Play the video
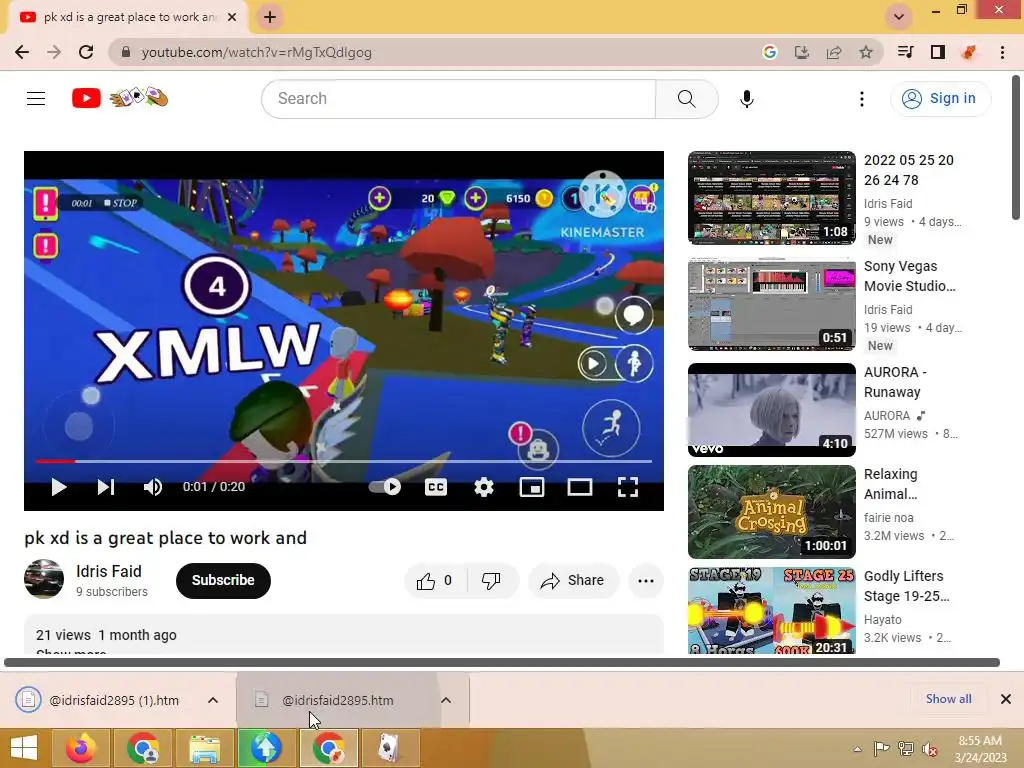Screen dimensions: 1024x768 coord(58,487)
